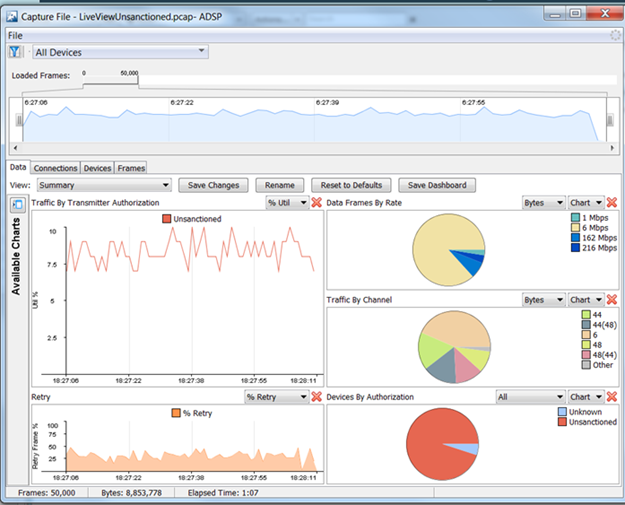Click the 6:27:22 timeline marker
Screen dimensions: 625x505
pos(182,102)
